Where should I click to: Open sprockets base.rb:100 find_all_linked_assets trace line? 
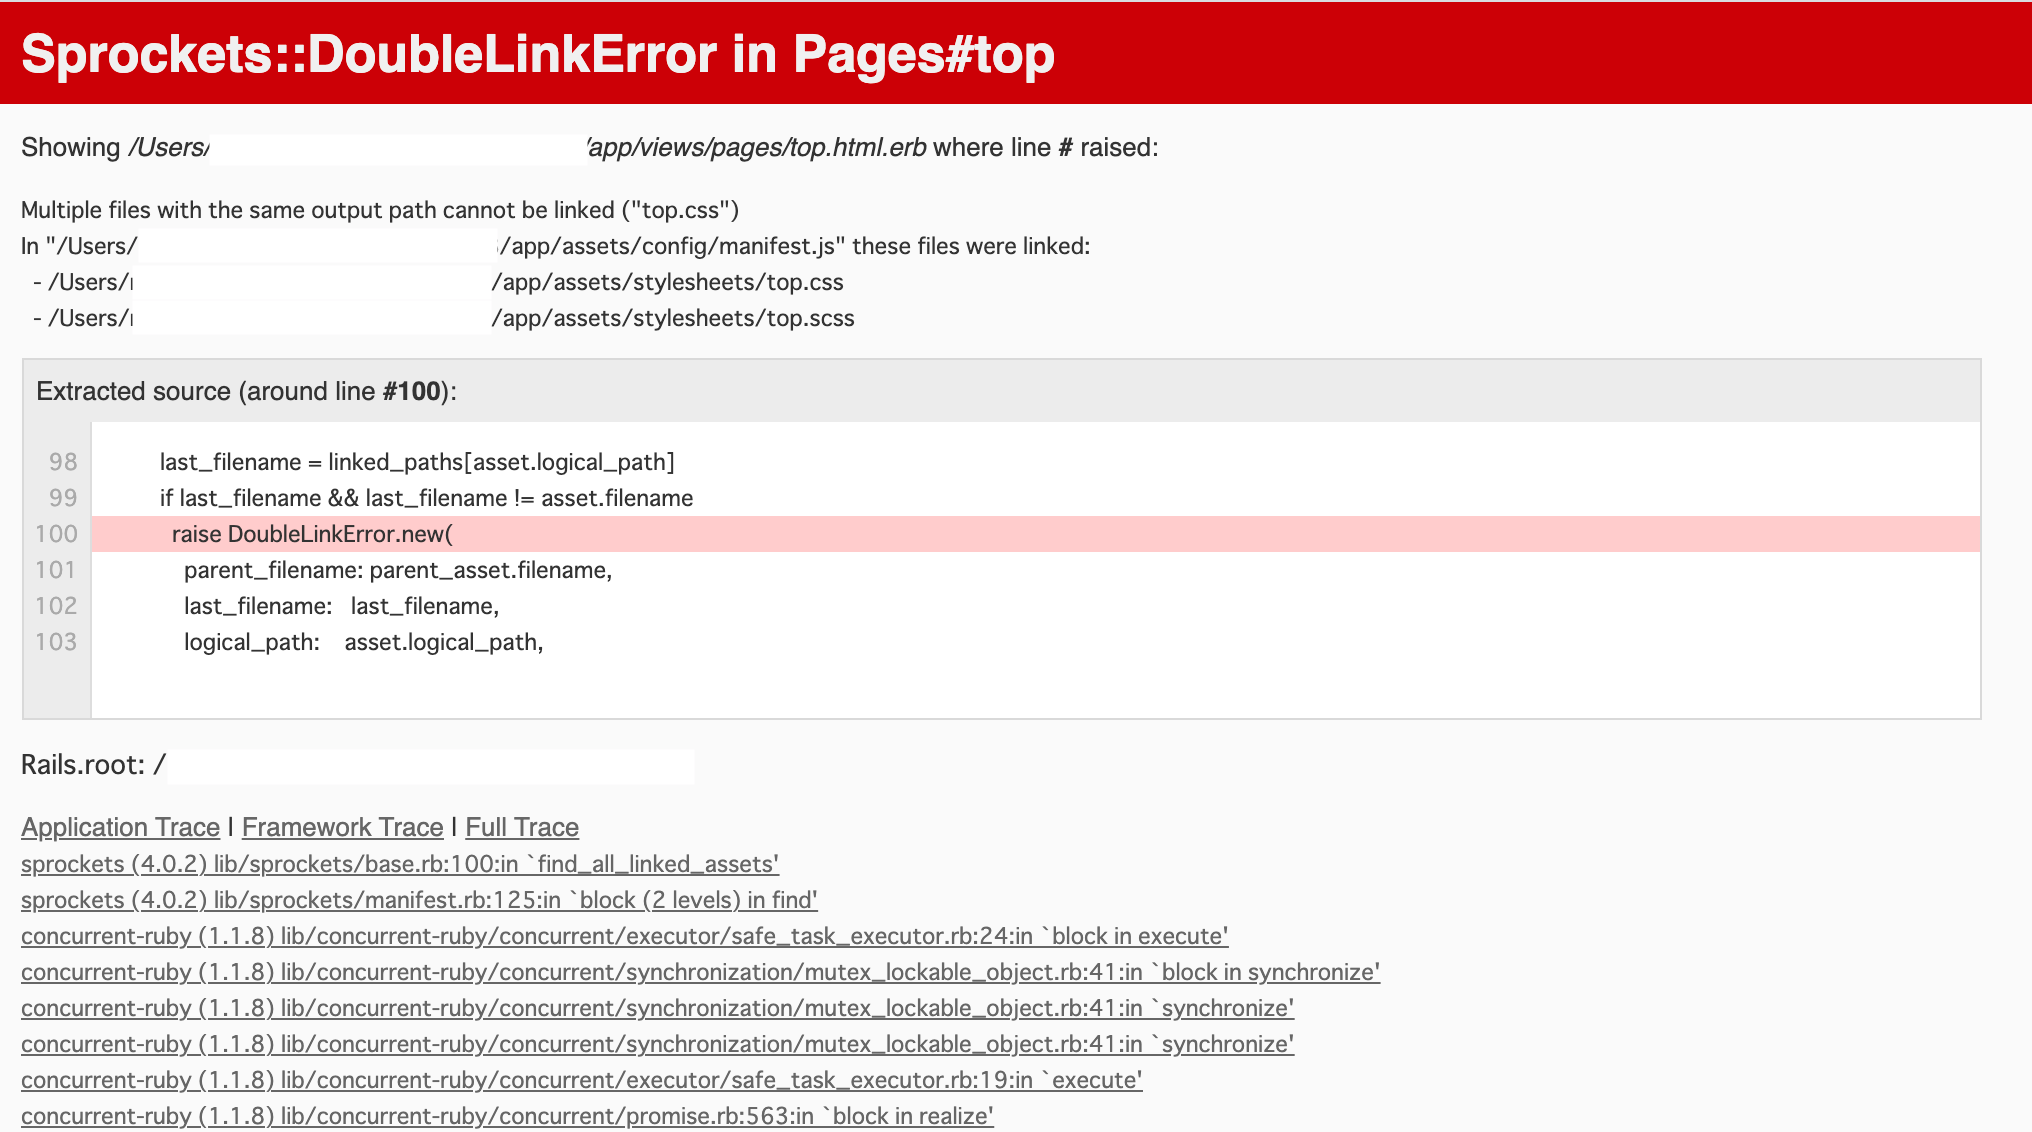[400, 864]
